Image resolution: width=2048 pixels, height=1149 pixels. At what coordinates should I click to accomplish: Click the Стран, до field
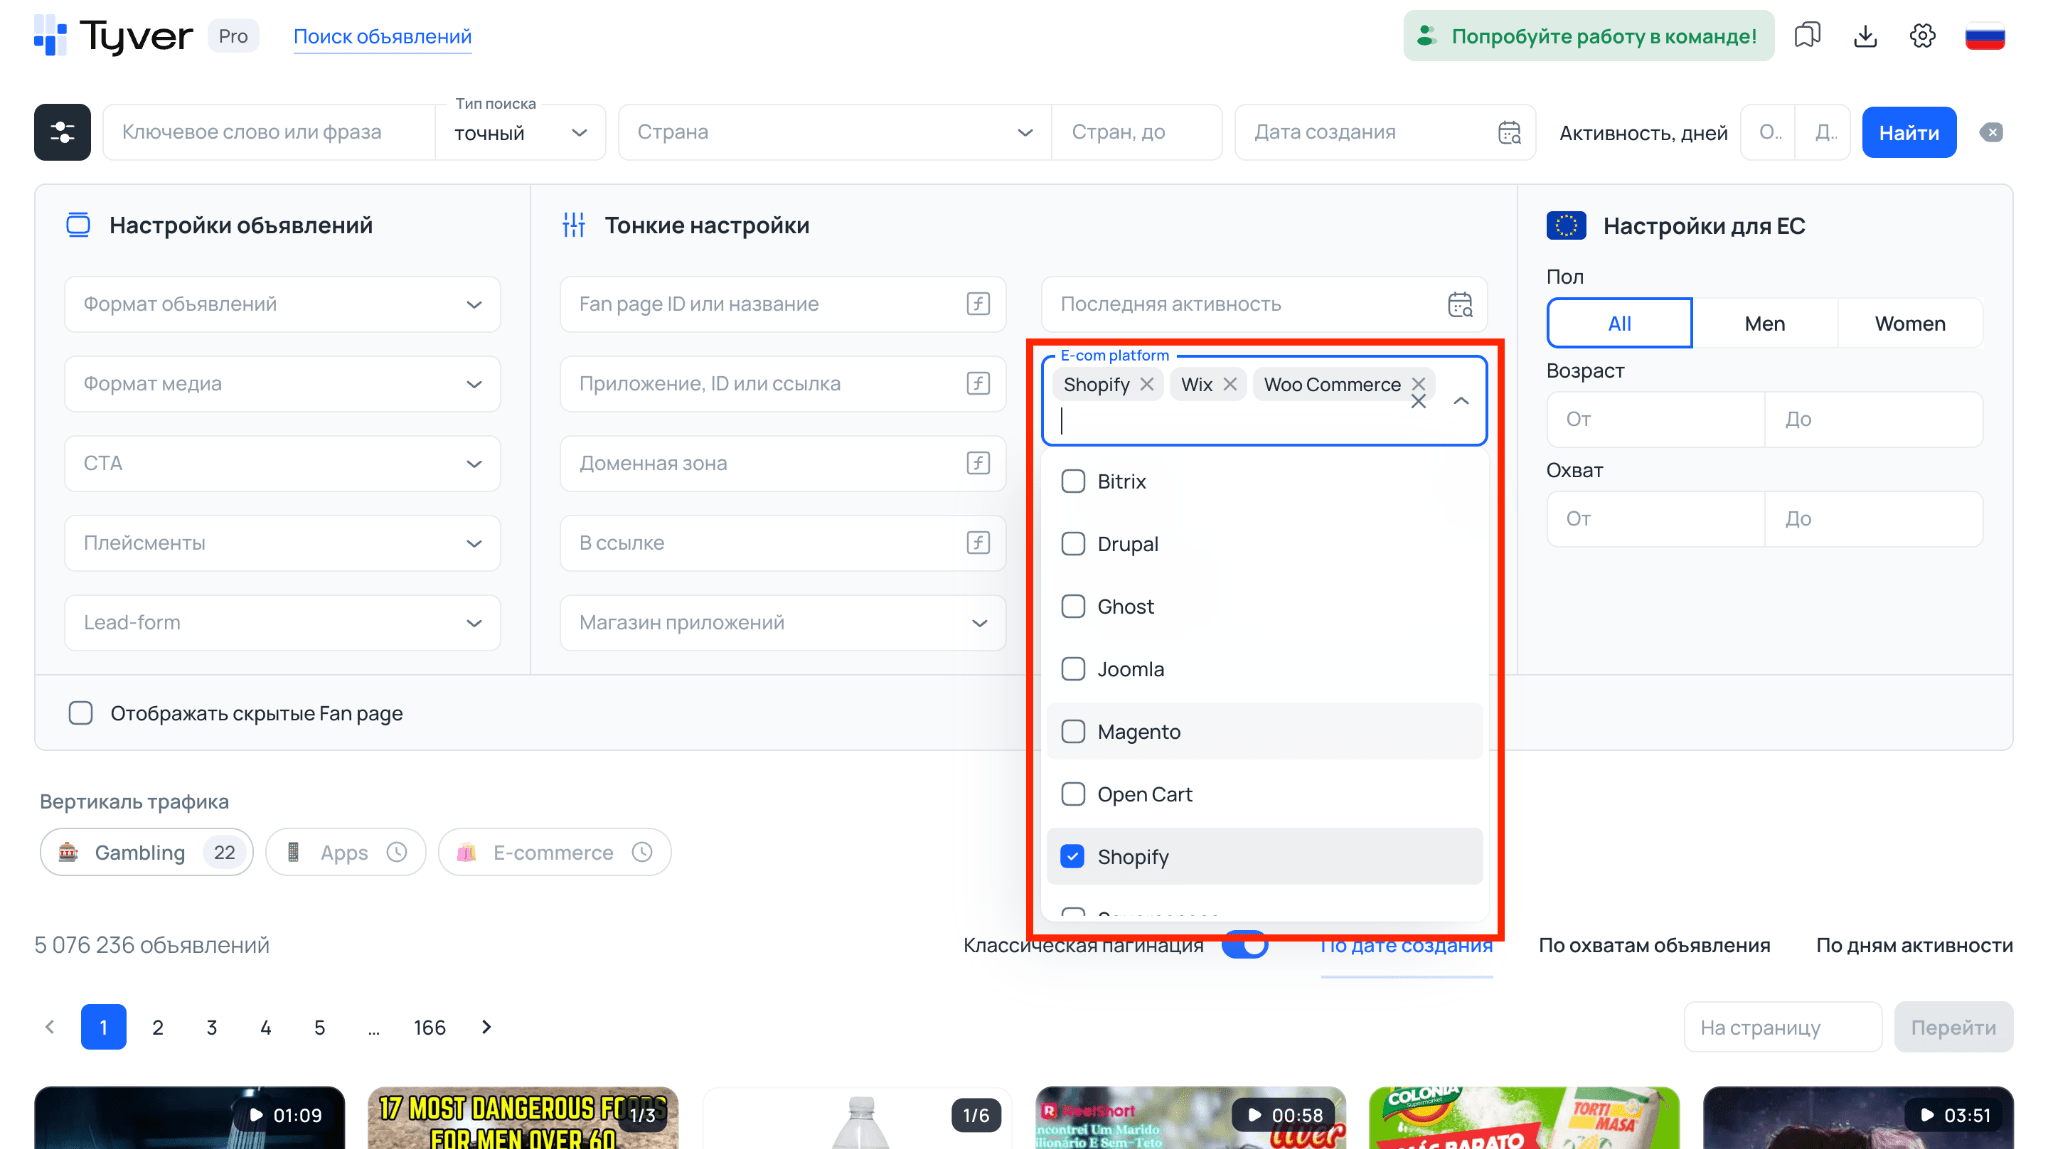pos(1137,132)
